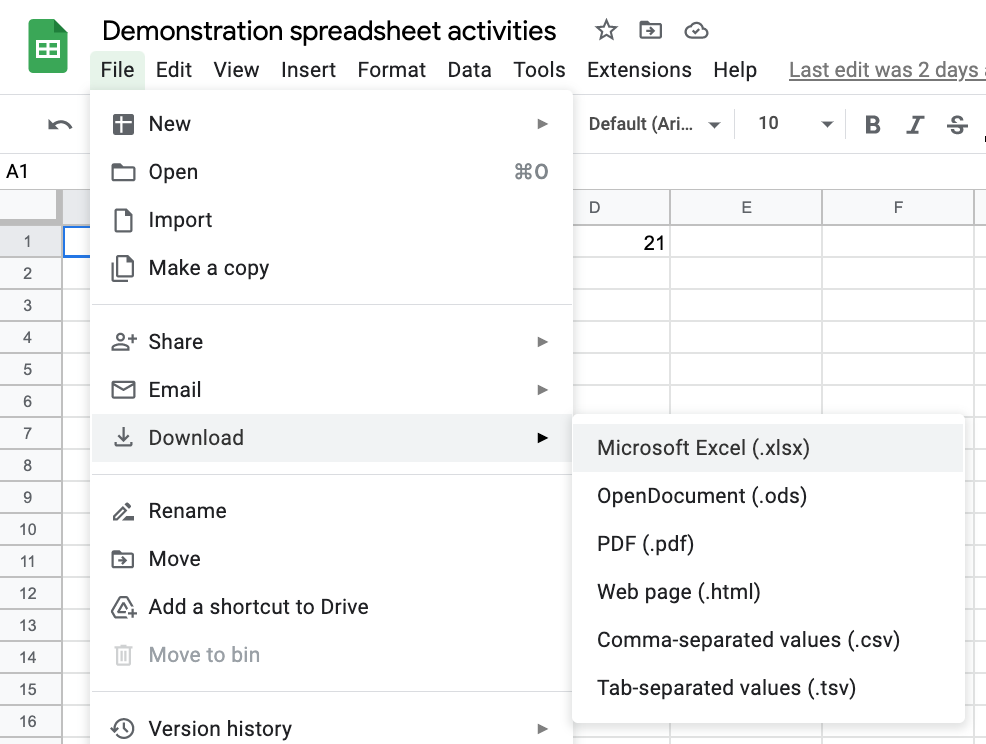Viewport: 986px width, 744px height.
Task: Open the View menu
Action: 236,70
